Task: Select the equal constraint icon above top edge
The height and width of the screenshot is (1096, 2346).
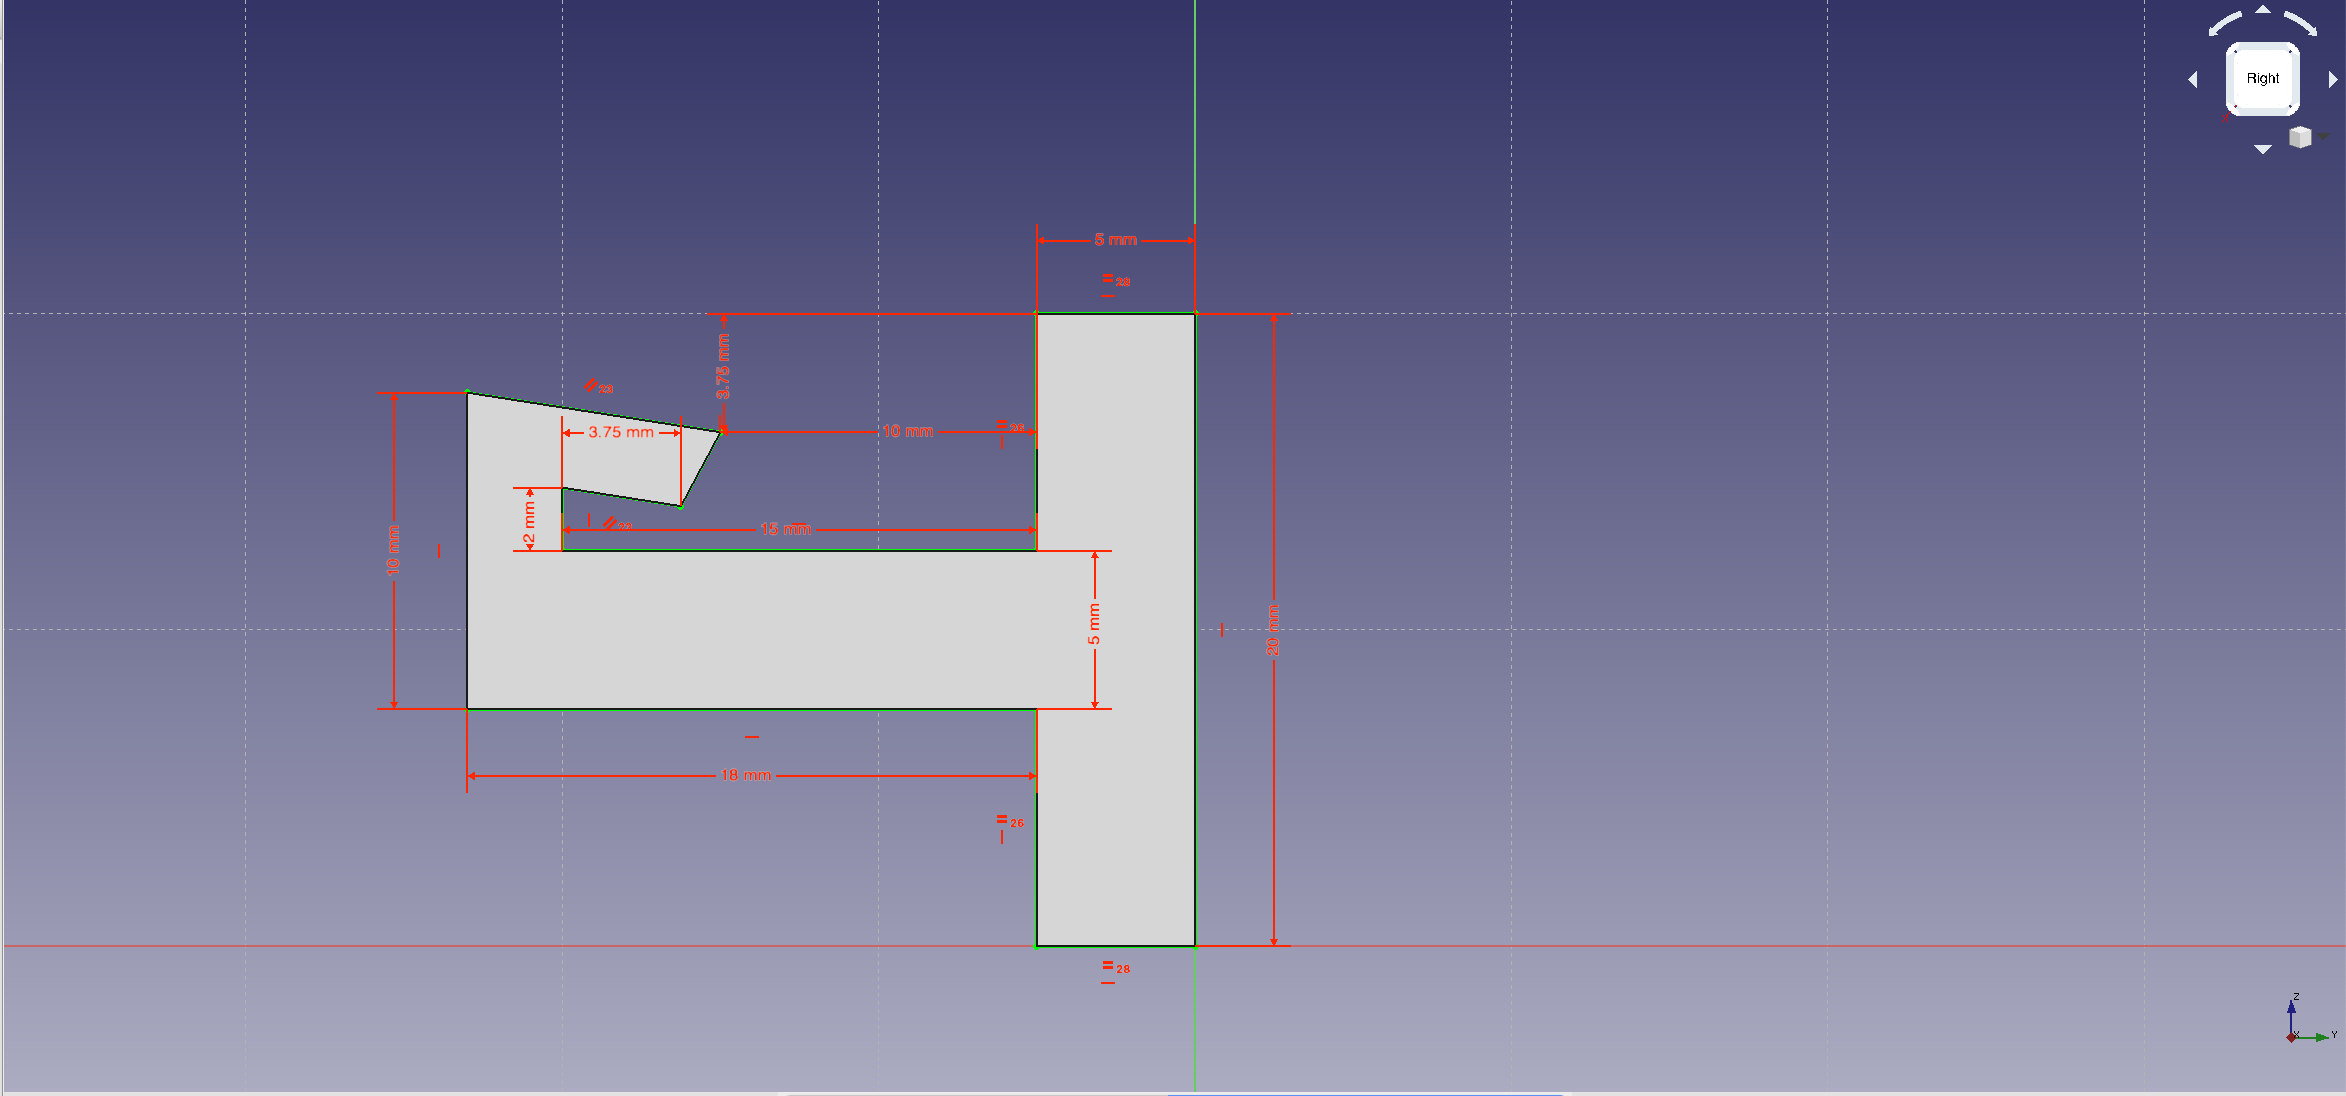Action: tap(1108, 278)
